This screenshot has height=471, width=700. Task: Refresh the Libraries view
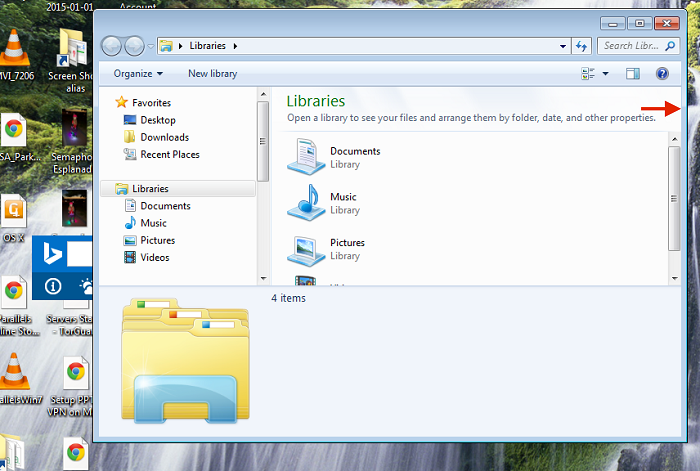coord(581,46)
